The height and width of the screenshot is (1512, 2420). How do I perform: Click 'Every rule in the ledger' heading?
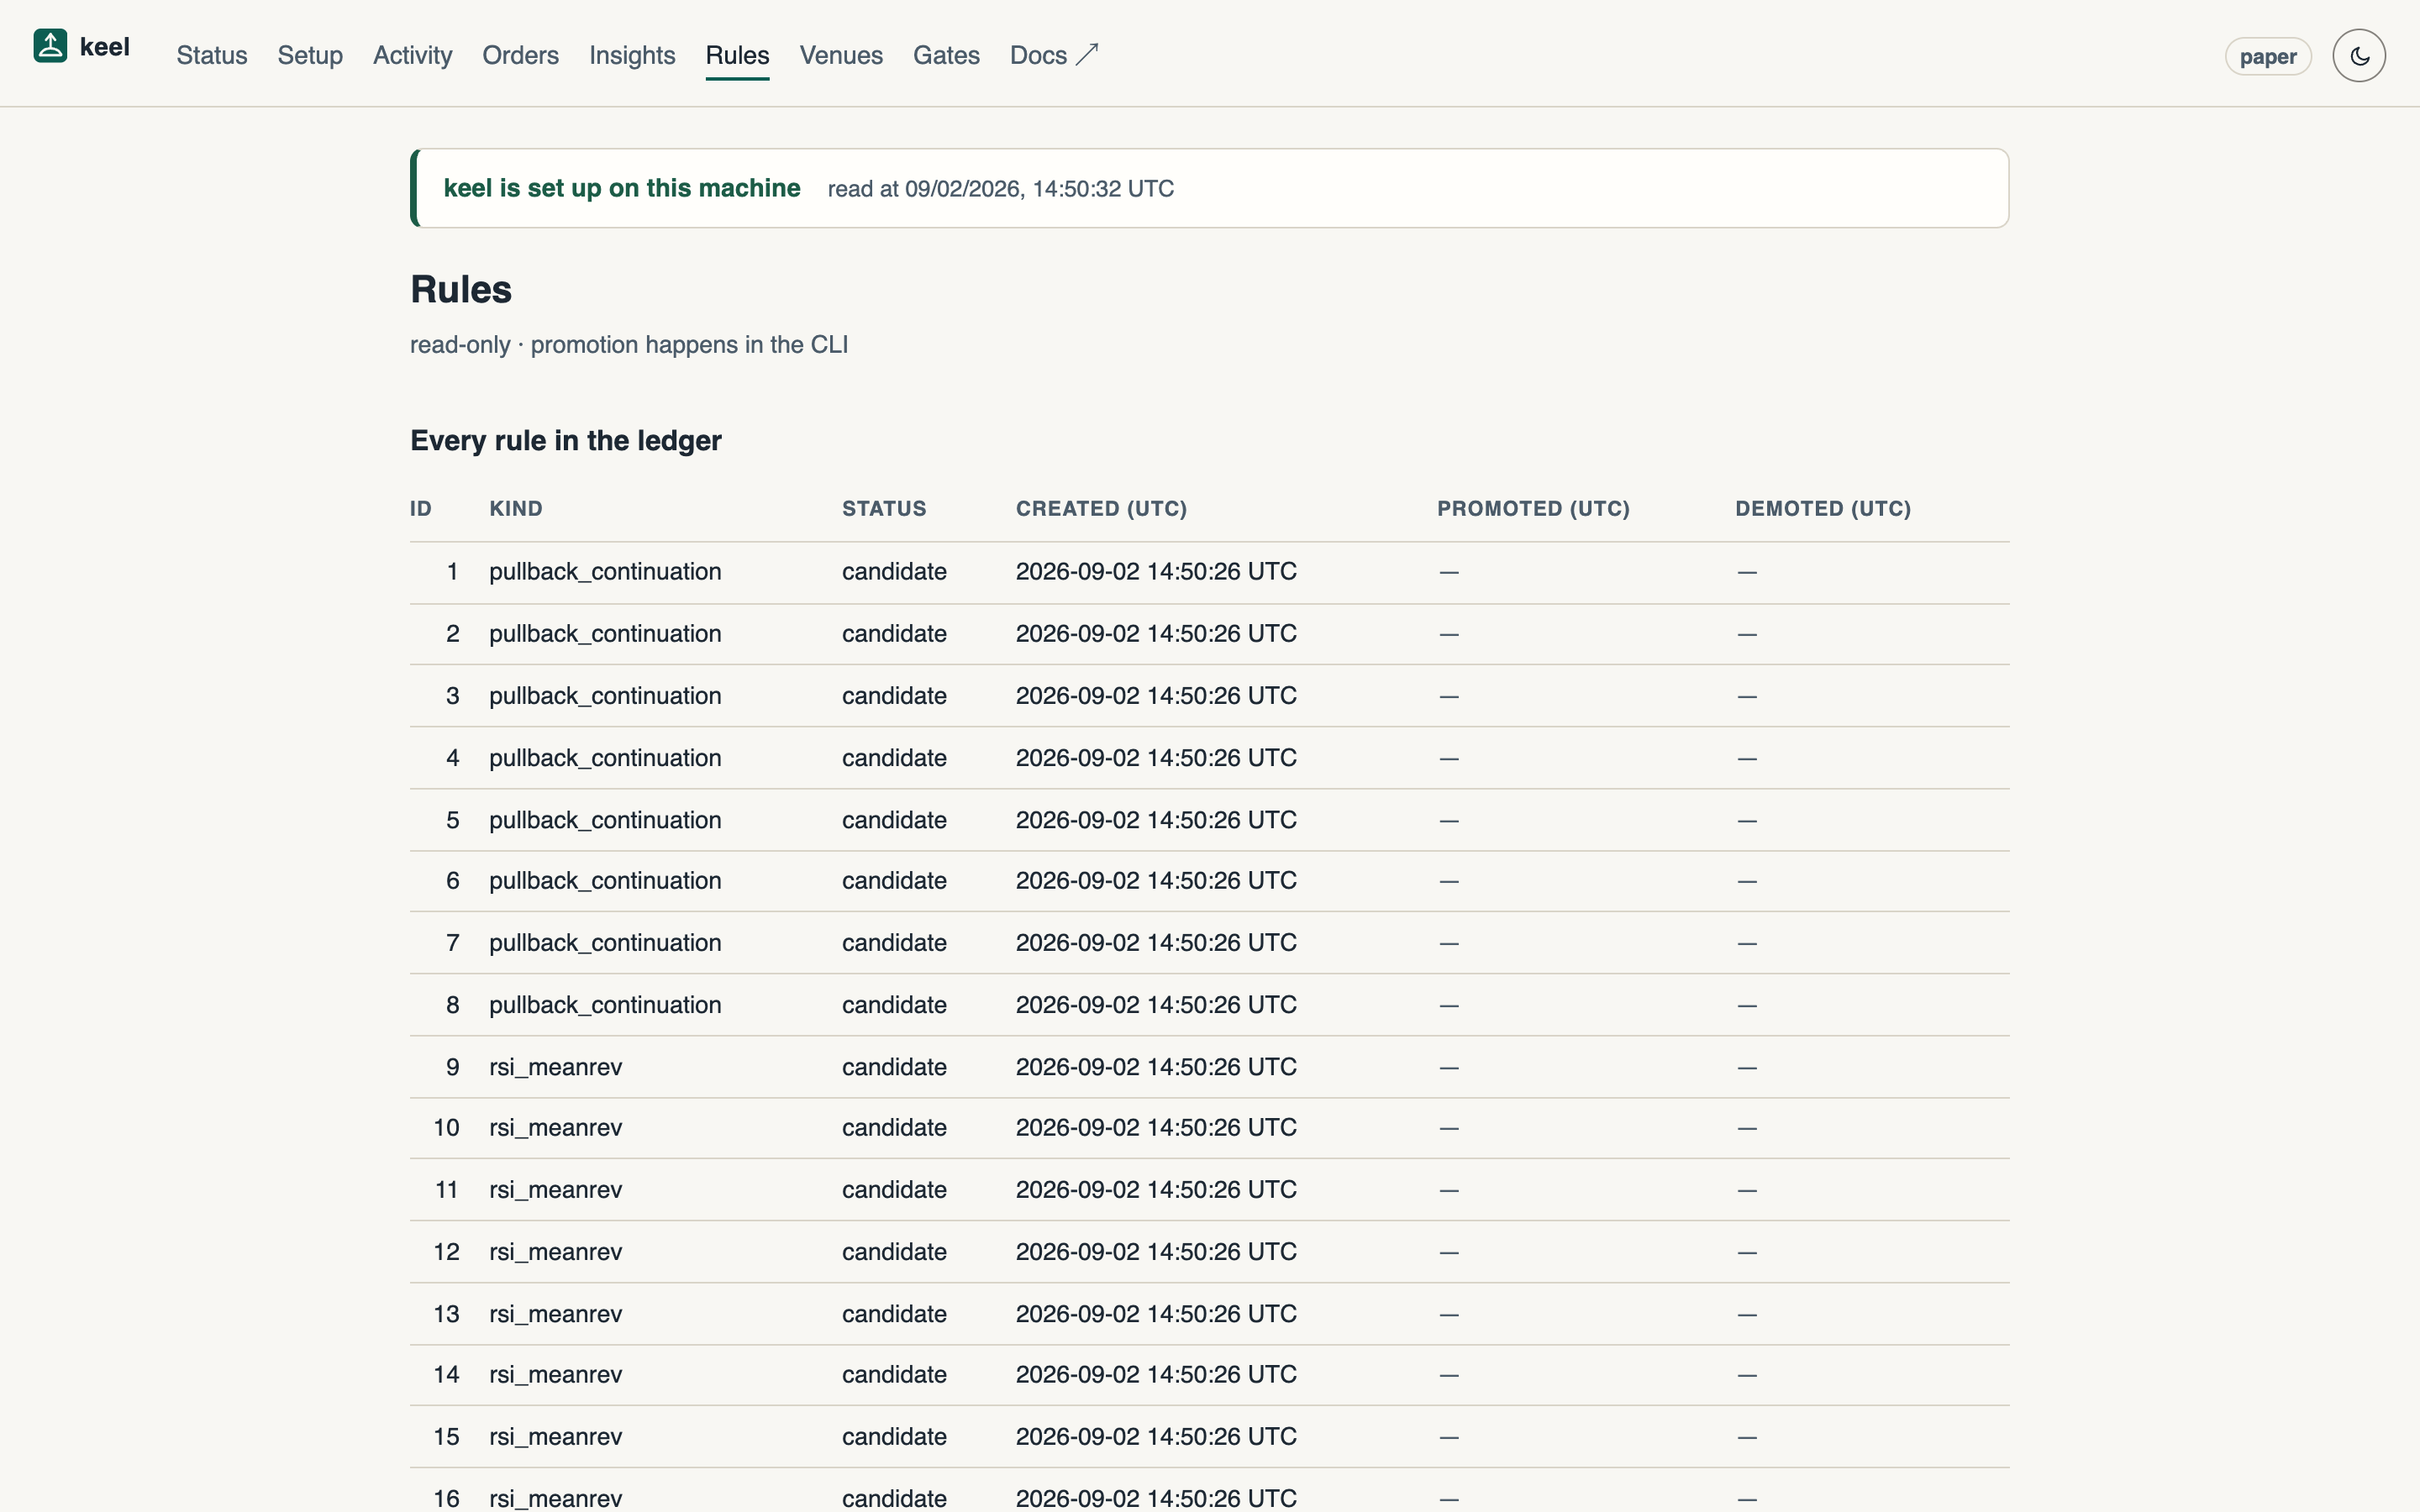[x=566, y=441]
